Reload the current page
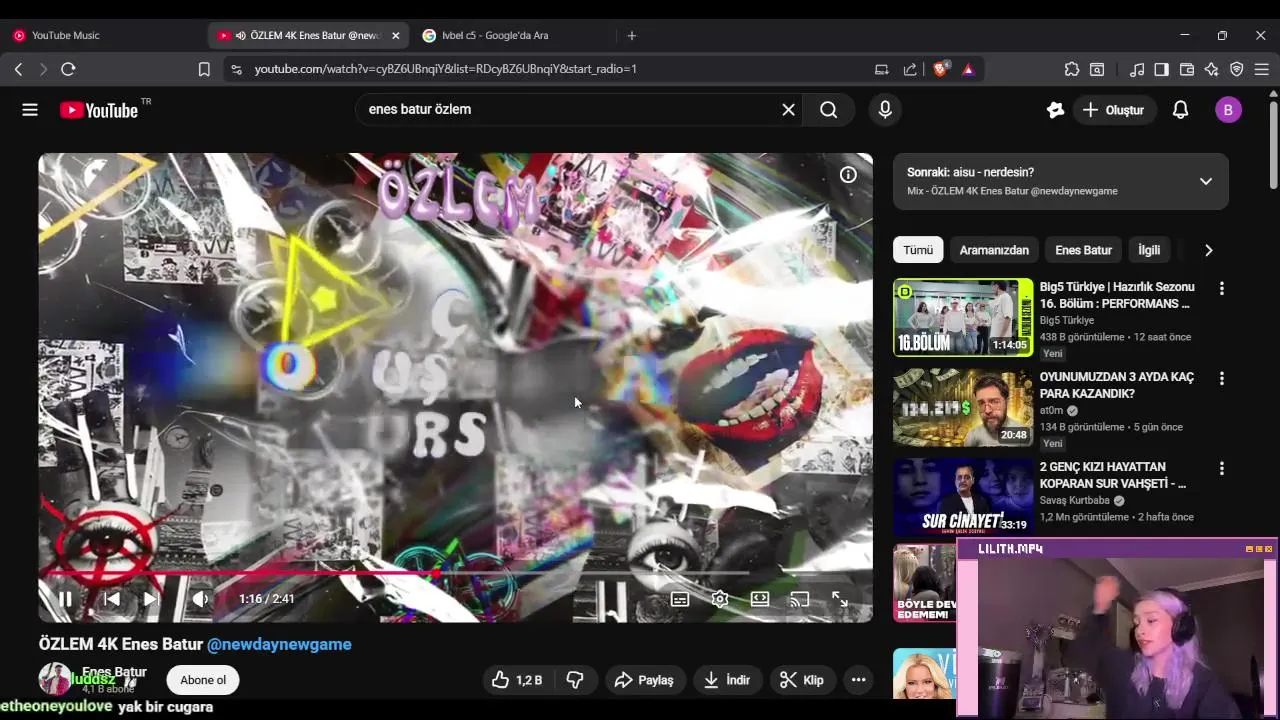1280x720 pixels. click(68, 69)
